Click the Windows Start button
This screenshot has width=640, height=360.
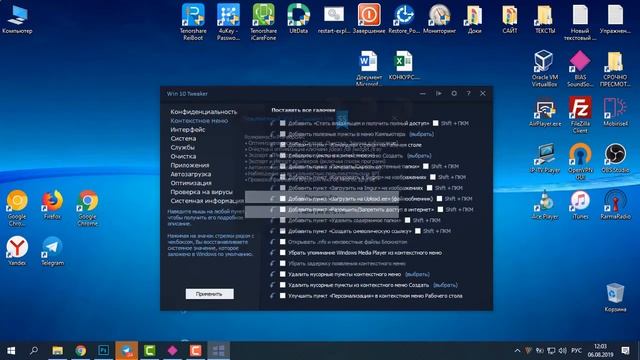click(11, 350)
